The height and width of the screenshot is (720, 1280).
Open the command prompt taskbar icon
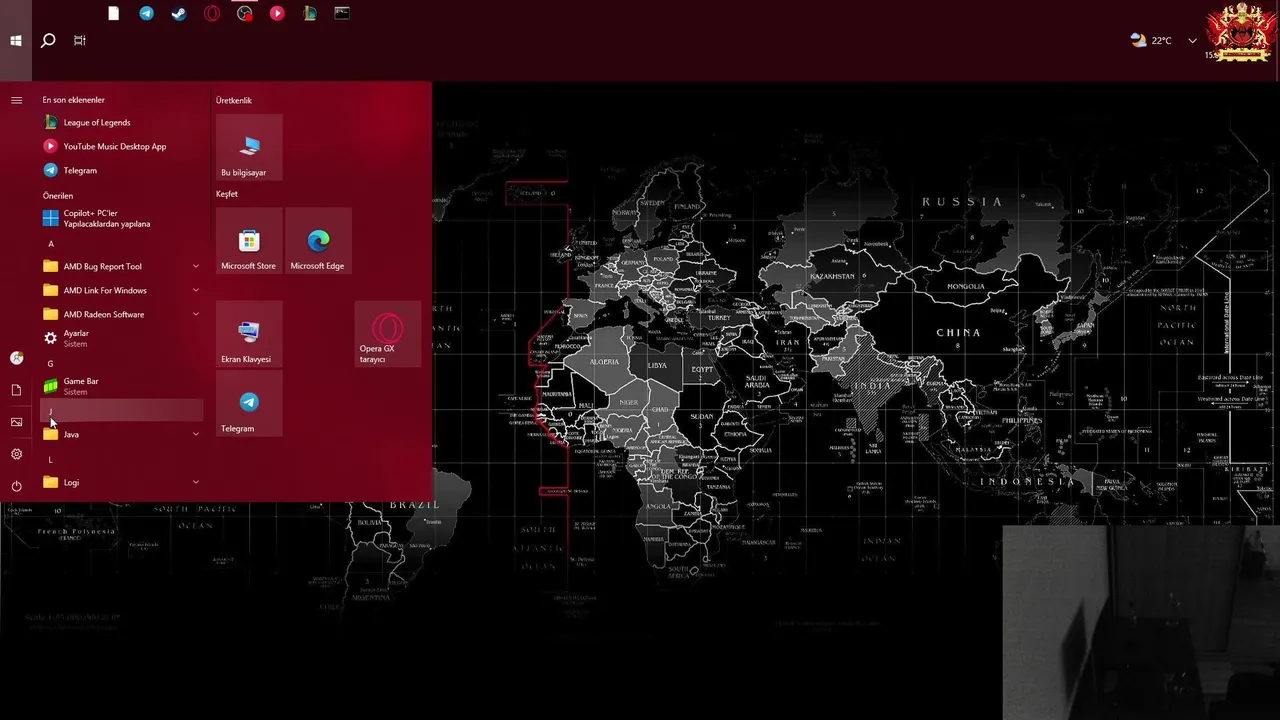pos(342,14)
